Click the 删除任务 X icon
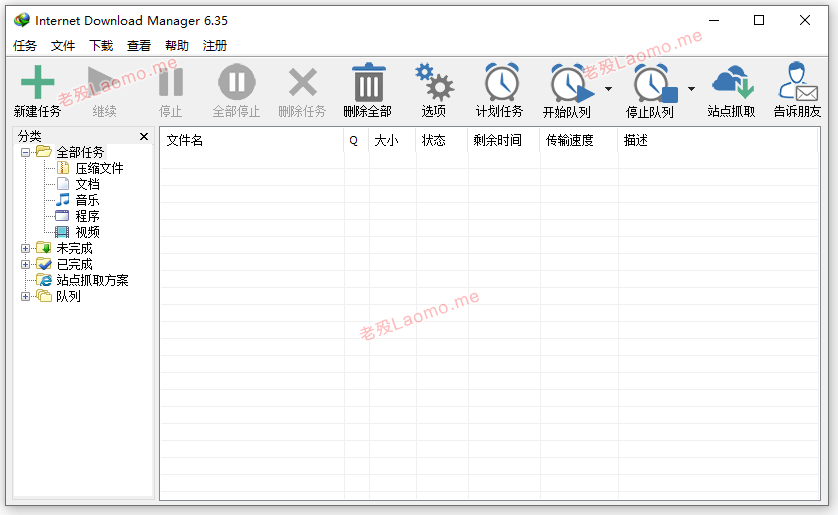838x515 pixels. [x=303, y=82]
